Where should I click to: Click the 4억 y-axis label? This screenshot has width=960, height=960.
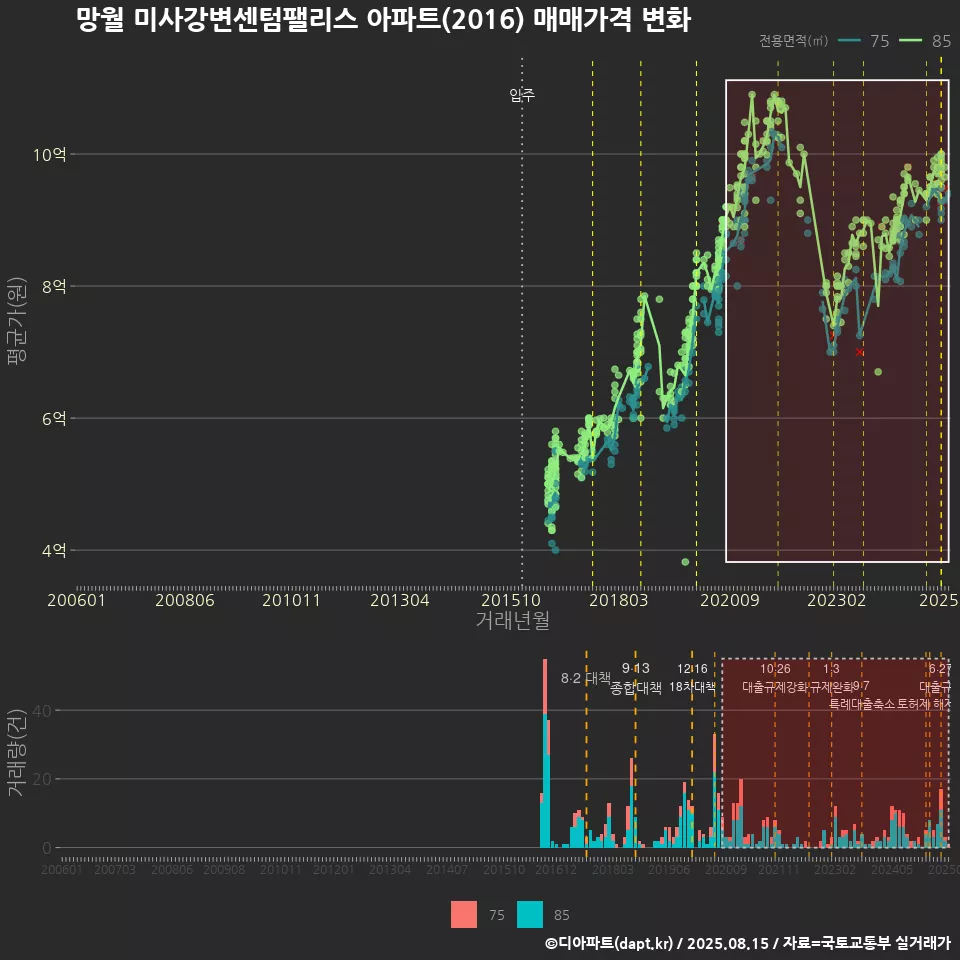pos(54,550)
